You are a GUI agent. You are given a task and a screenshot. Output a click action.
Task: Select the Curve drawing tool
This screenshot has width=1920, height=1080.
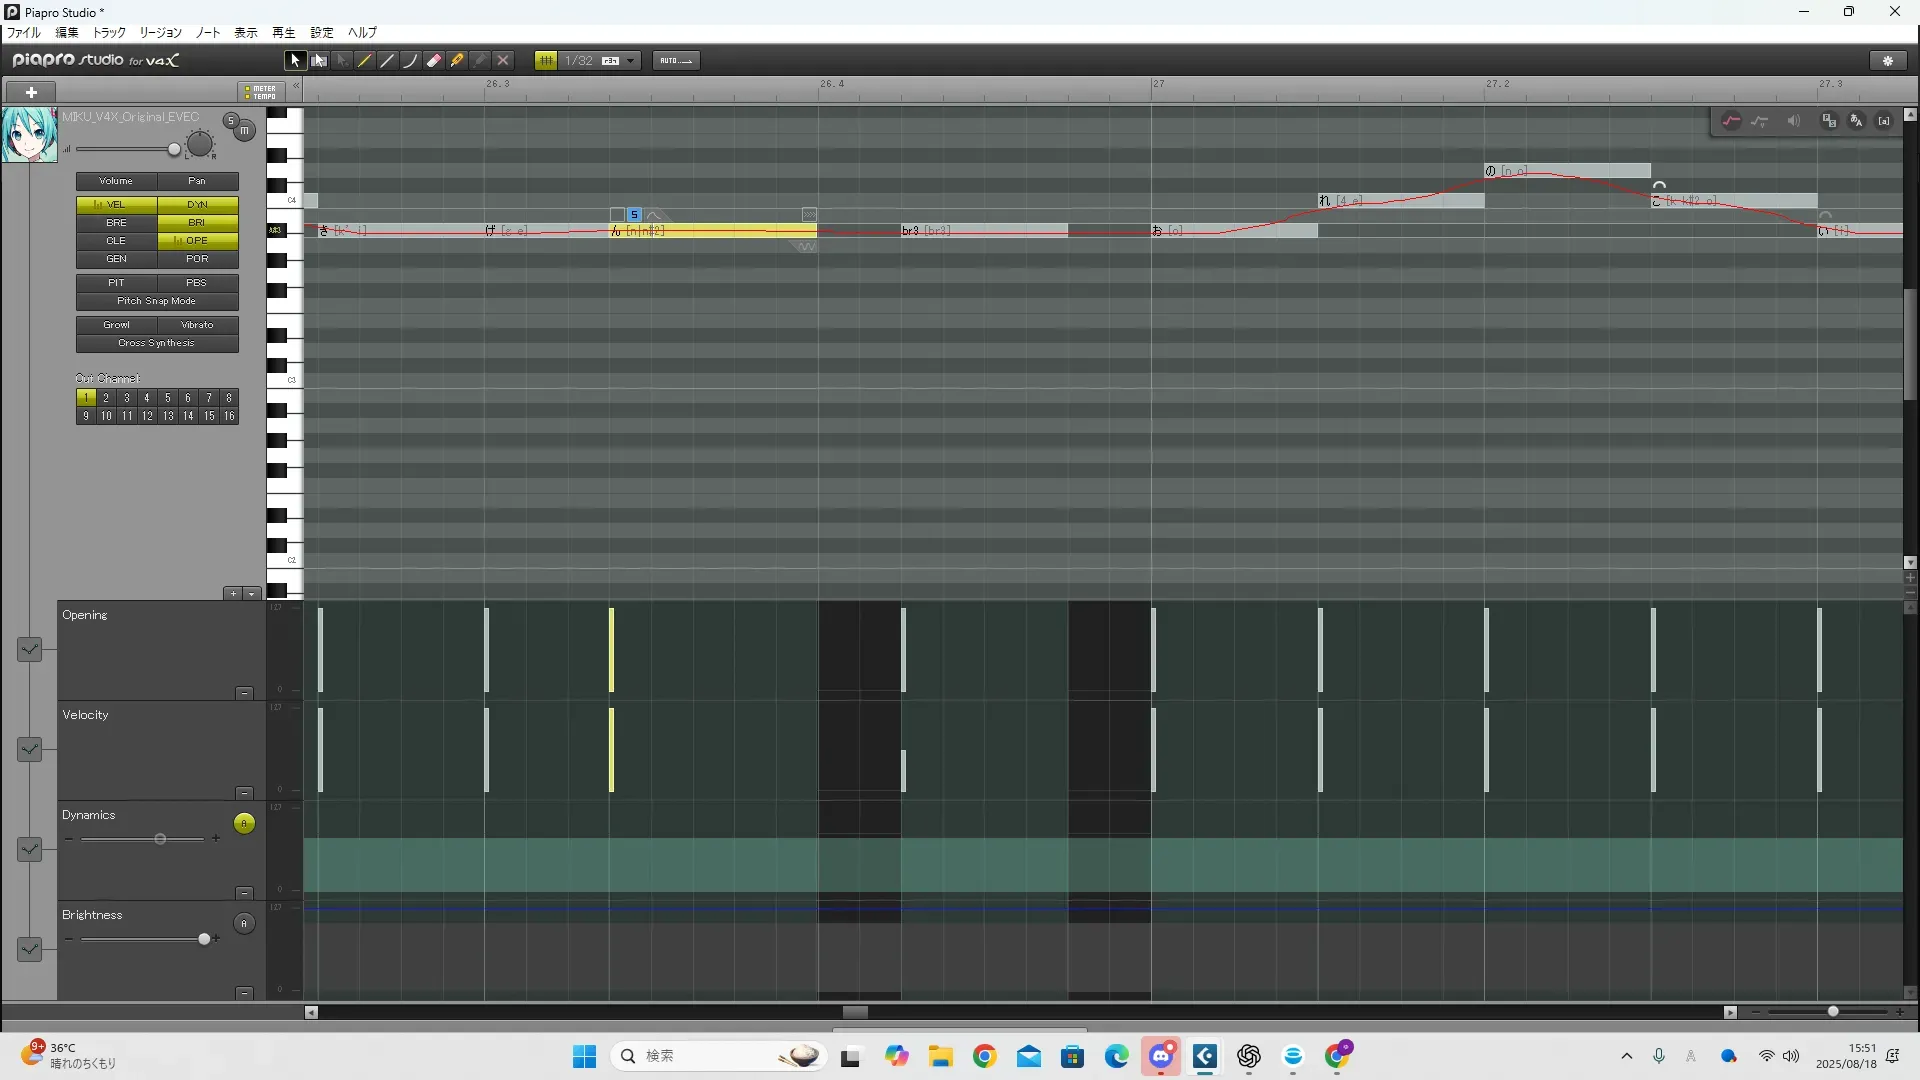tap(410, 61)
